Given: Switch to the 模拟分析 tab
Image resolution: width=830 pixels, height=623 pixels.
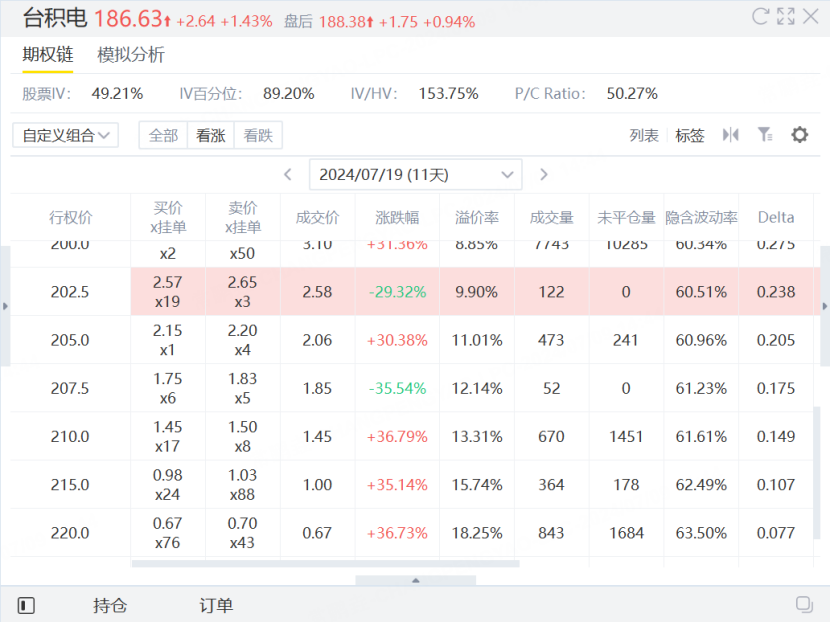Looking at the screenshot, I should tap(131, 55).
